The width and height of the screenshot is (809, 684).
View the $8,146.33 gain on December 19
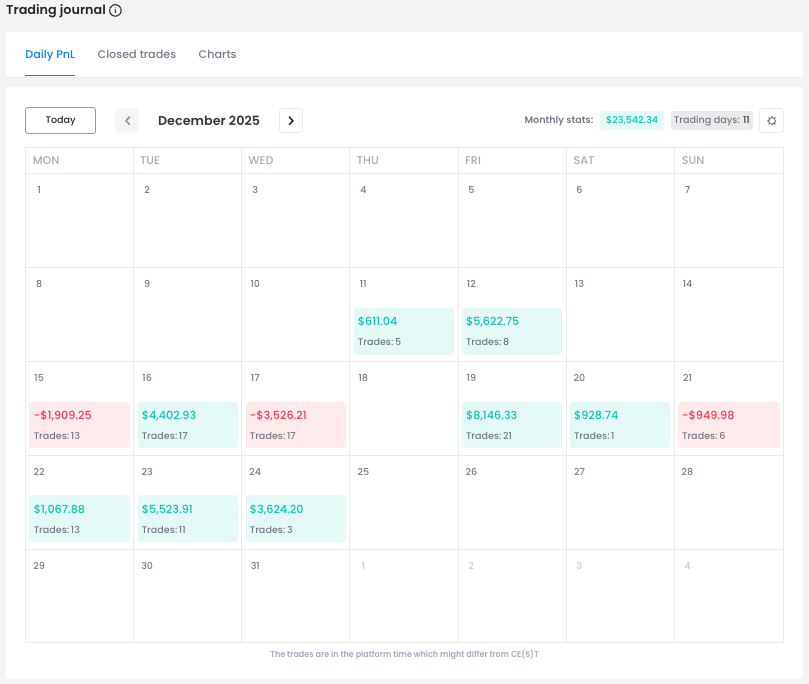pos(511,424)
